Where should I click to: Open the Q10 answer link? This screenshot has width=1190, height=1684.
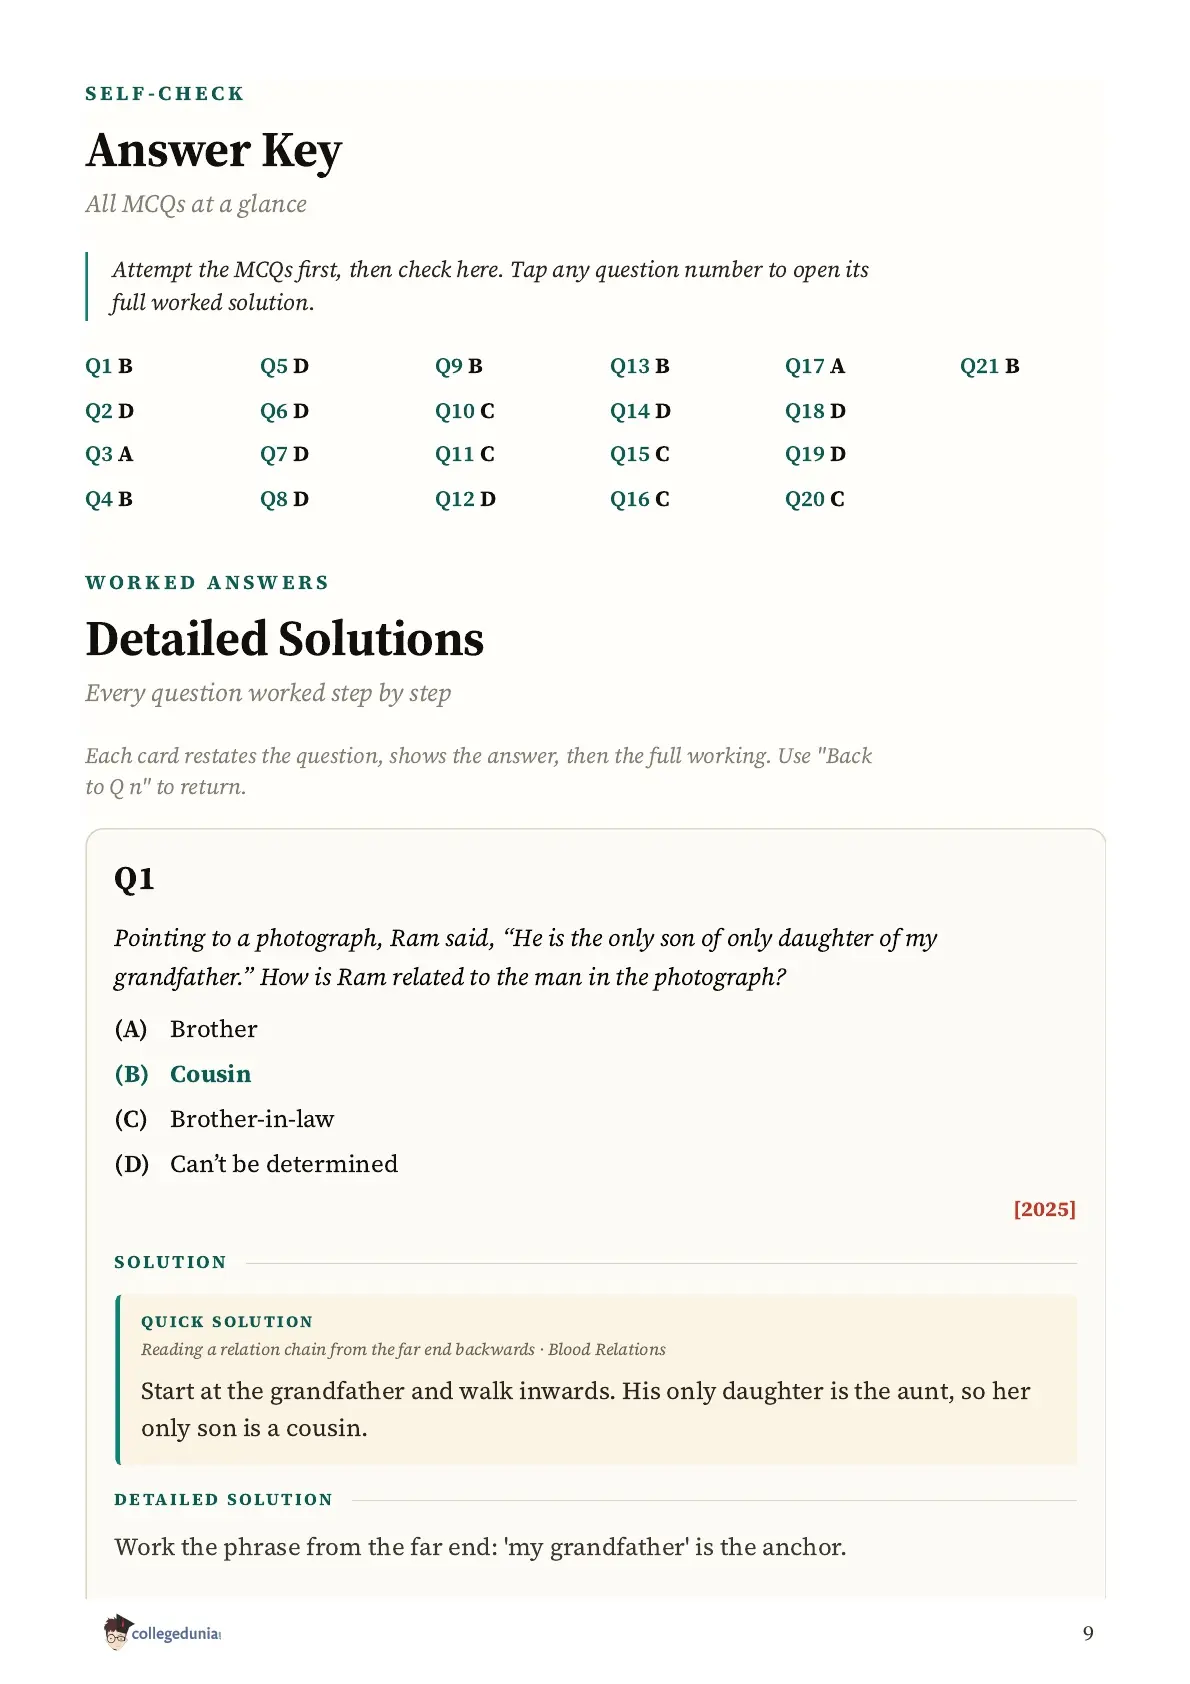pos(465,411)
